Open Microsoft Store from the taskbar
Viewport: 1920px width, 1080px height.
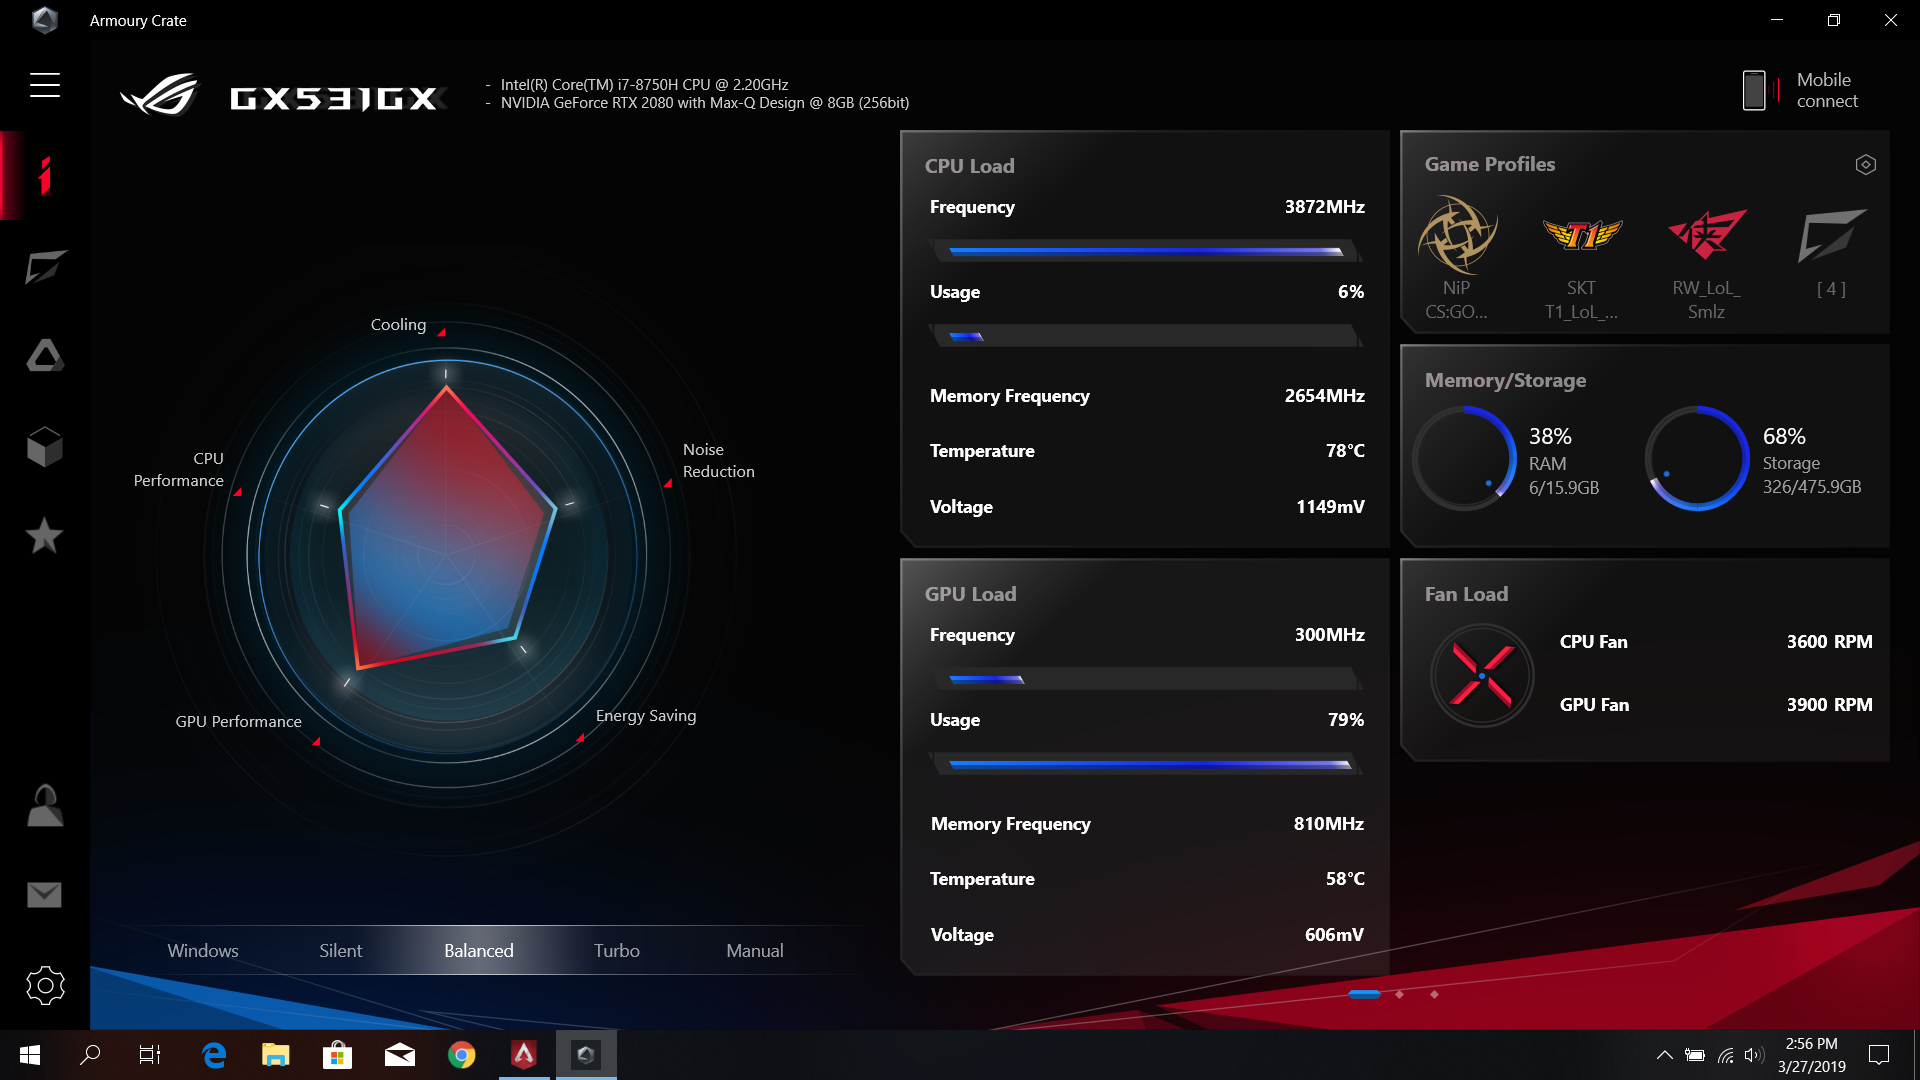pyautogui.click(x=337, y=1055)
